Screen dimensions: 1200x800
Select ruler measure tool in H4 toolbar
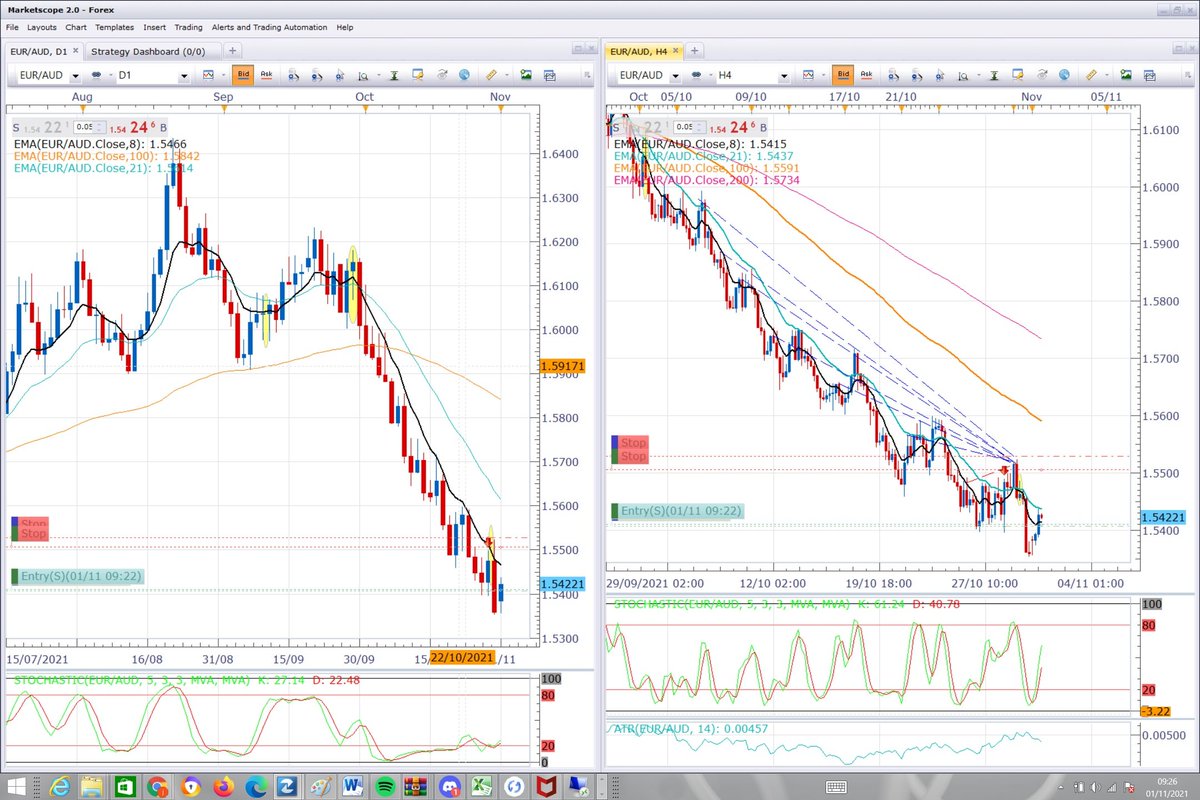[1091, 75]
